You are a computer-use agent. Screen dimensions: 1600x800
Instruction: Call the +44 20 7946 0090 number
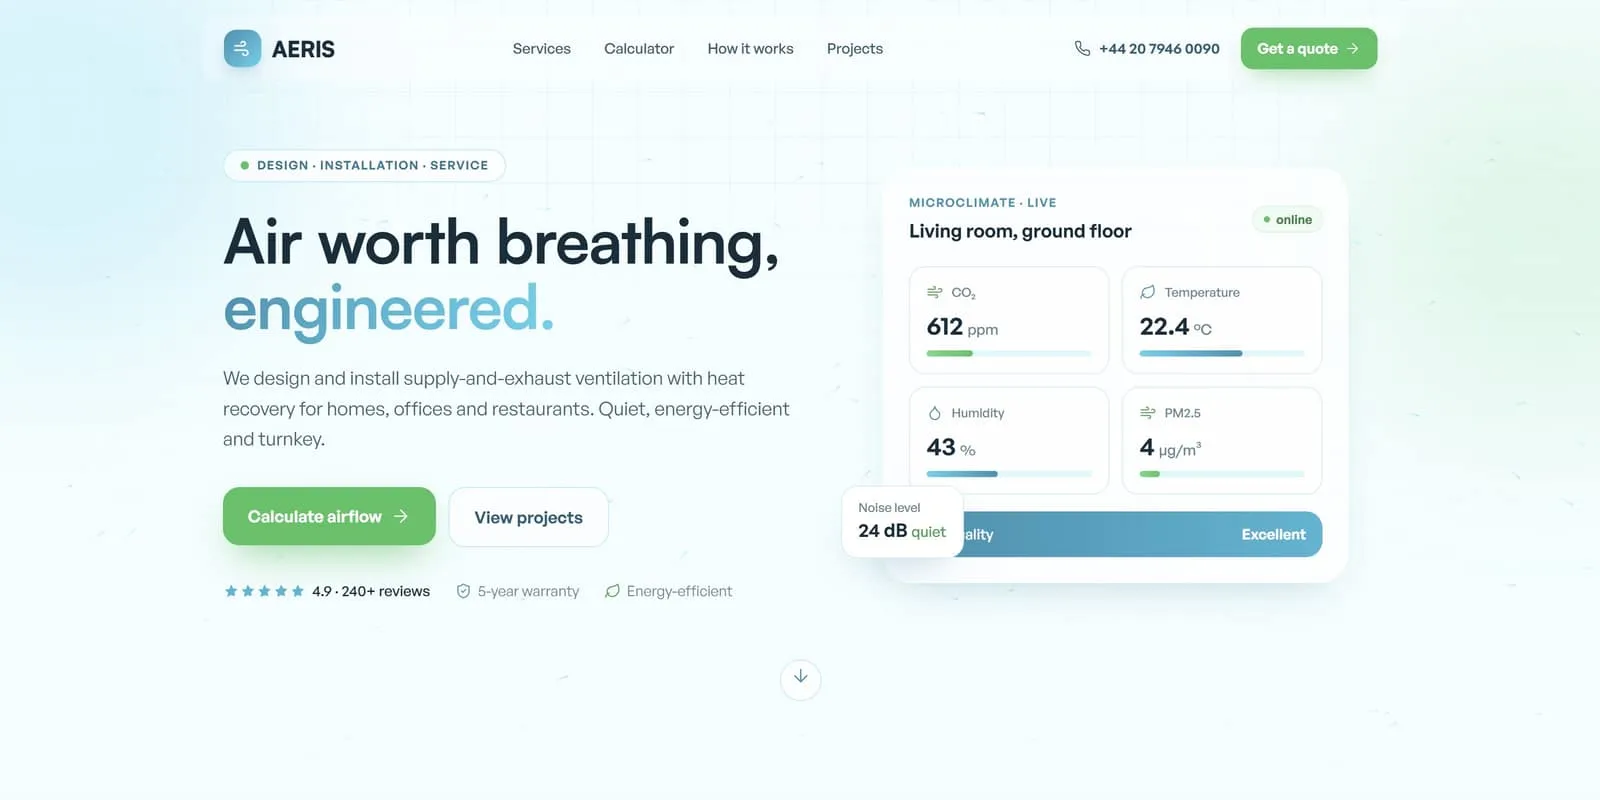[1159, 48]
